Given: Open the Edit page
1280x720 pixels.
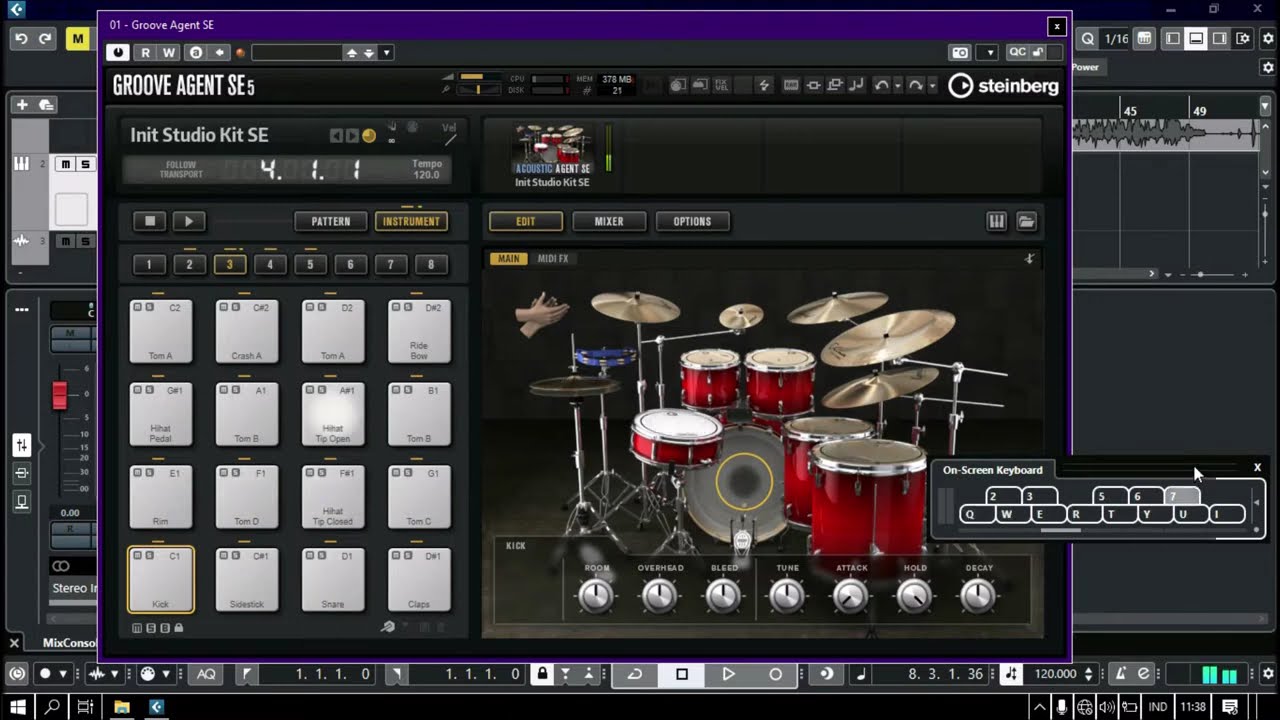Looking at the screenshot, I should coord(525,221).
